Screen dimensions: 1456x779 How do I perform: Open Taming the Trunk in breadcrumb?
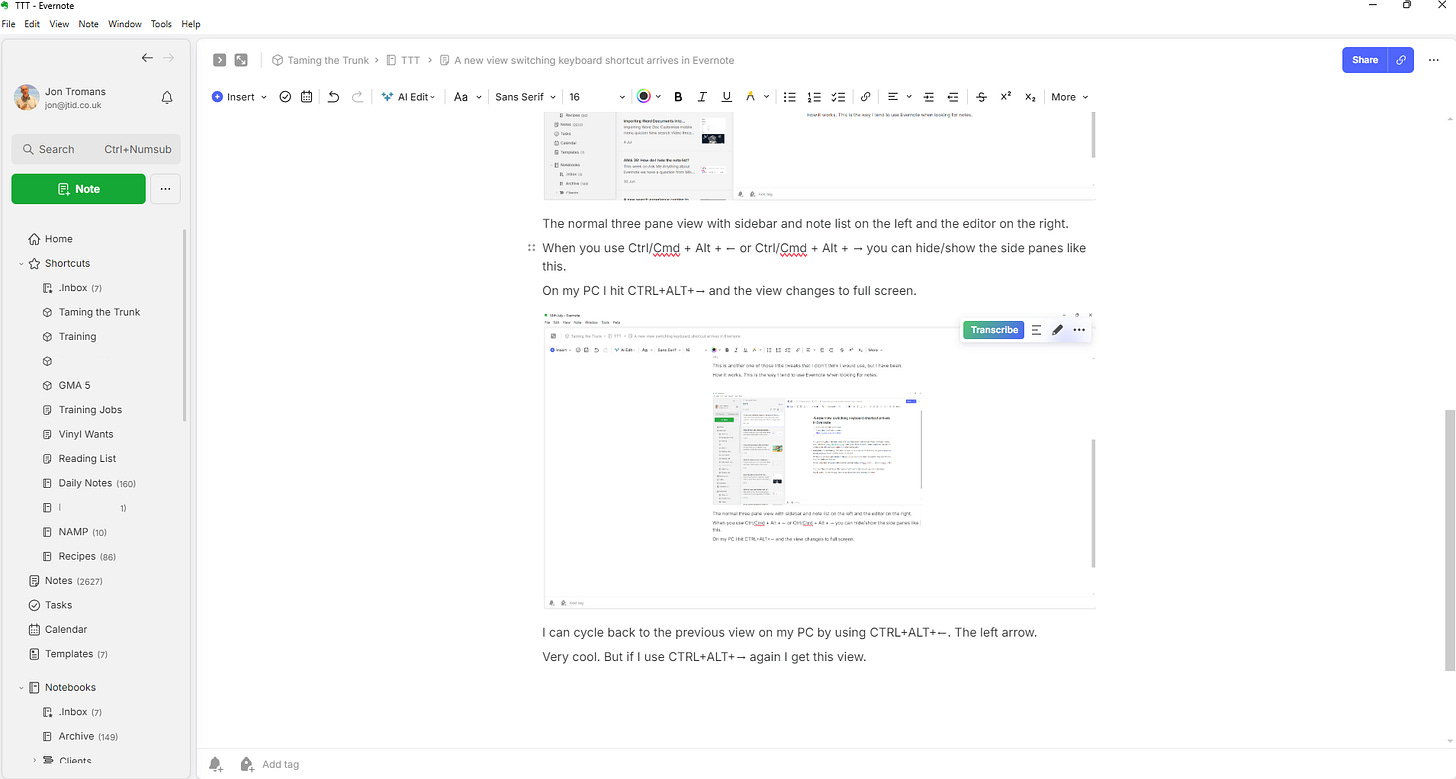[321, 60]
